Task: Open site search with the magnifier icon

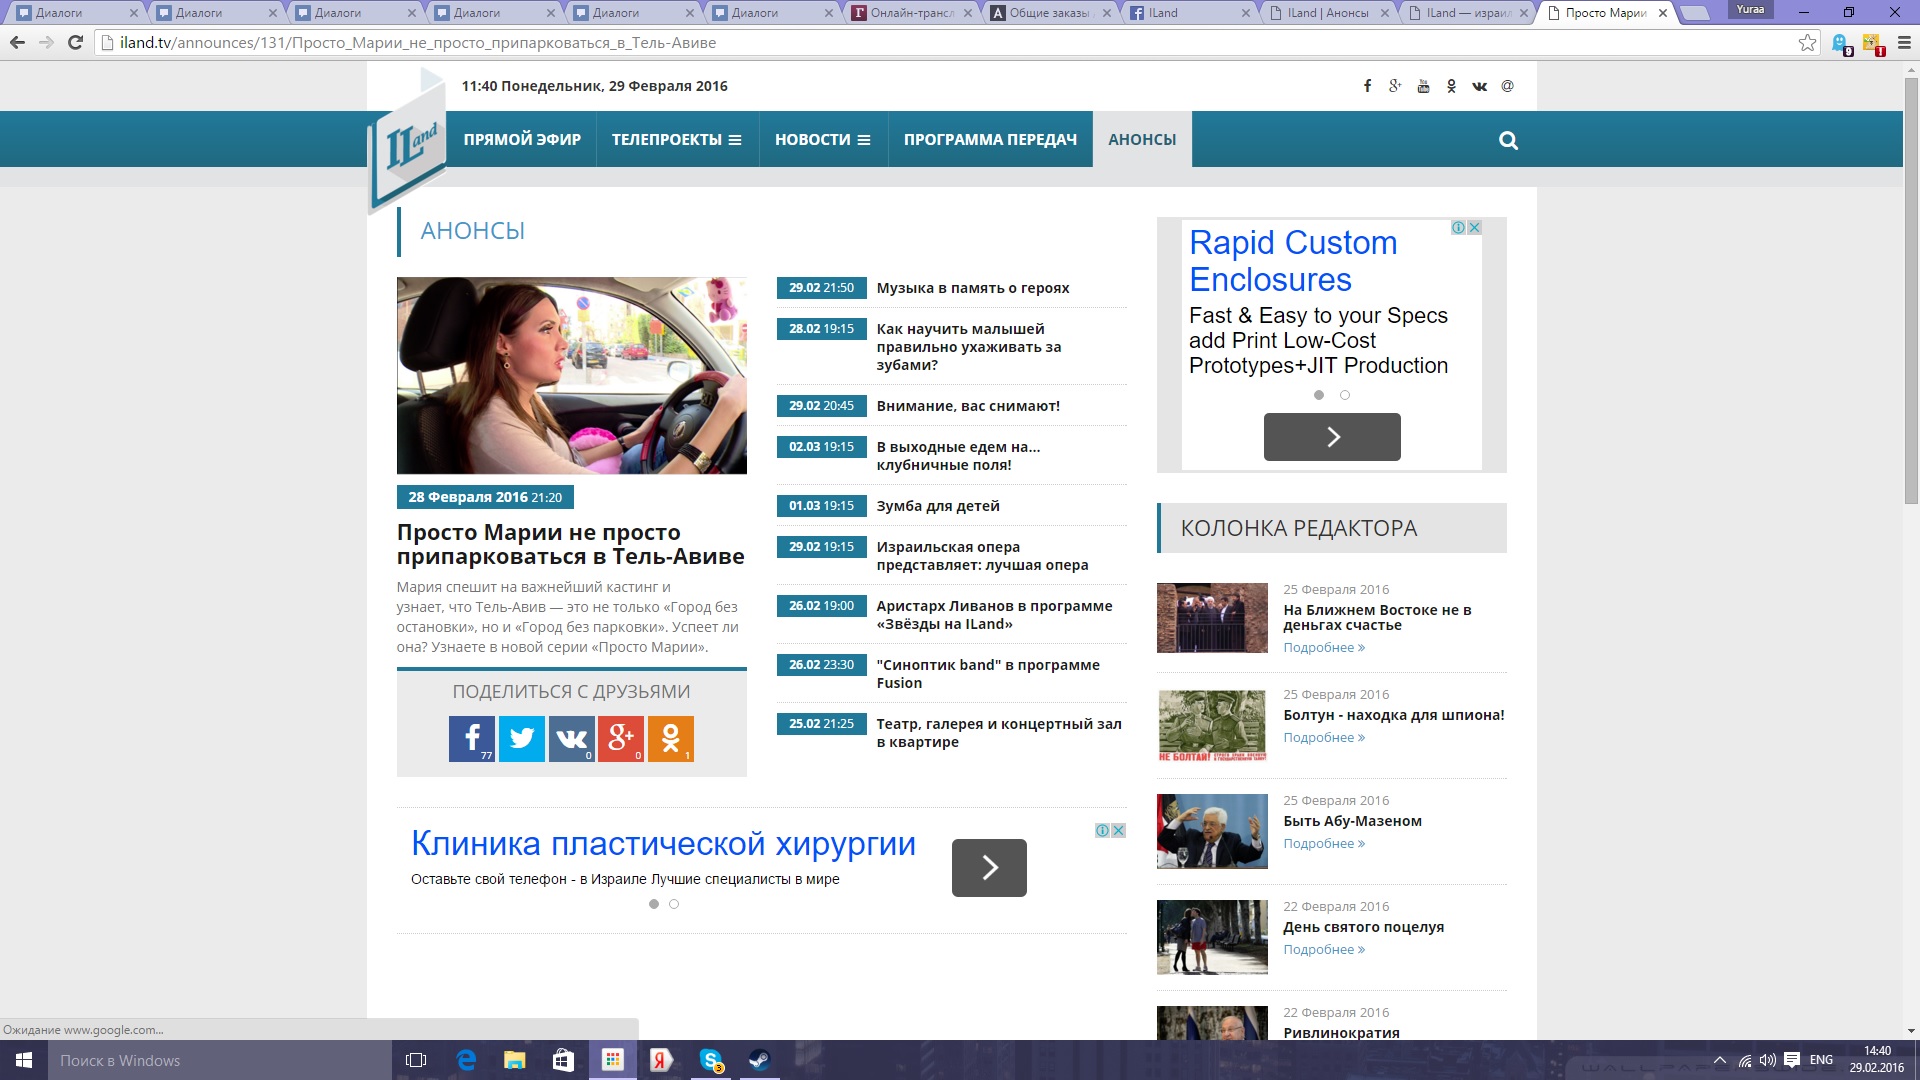Action: pos(1508,140)
